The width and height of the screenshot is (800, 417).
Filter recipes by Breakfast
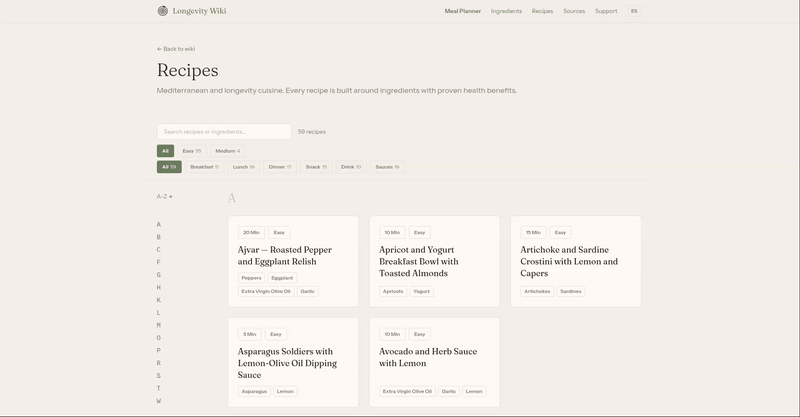click(204, 167)
